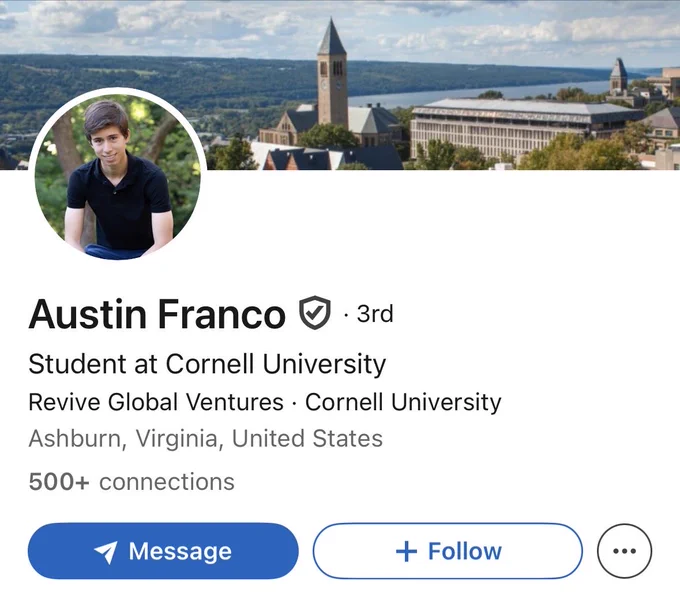The image size is (680, 603).
Task: Send a message with the Message text label
Action: pyautogui.click(x=180, y=552)
